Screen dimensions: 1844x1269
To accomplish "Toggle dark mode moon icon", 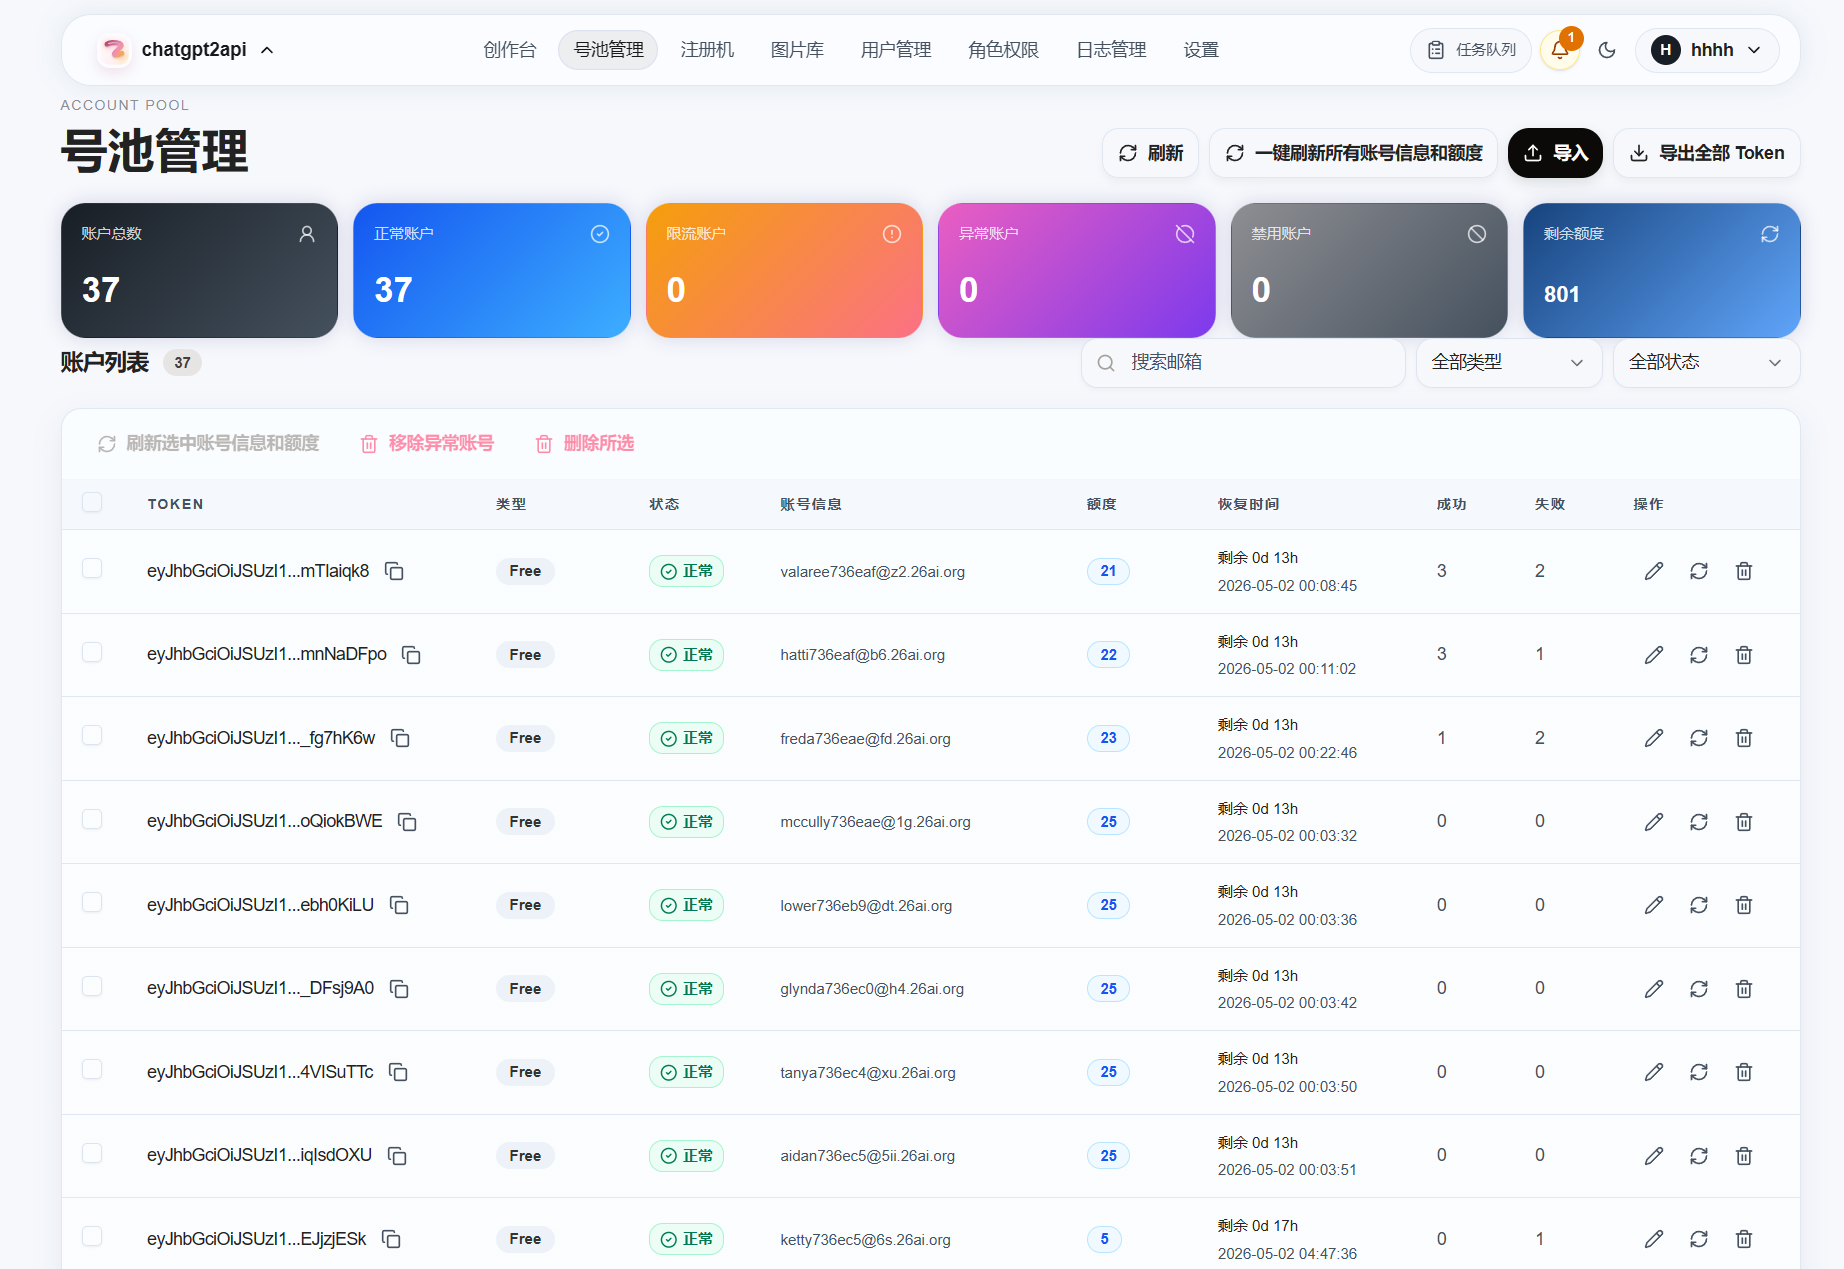I will coord(1607,50).
